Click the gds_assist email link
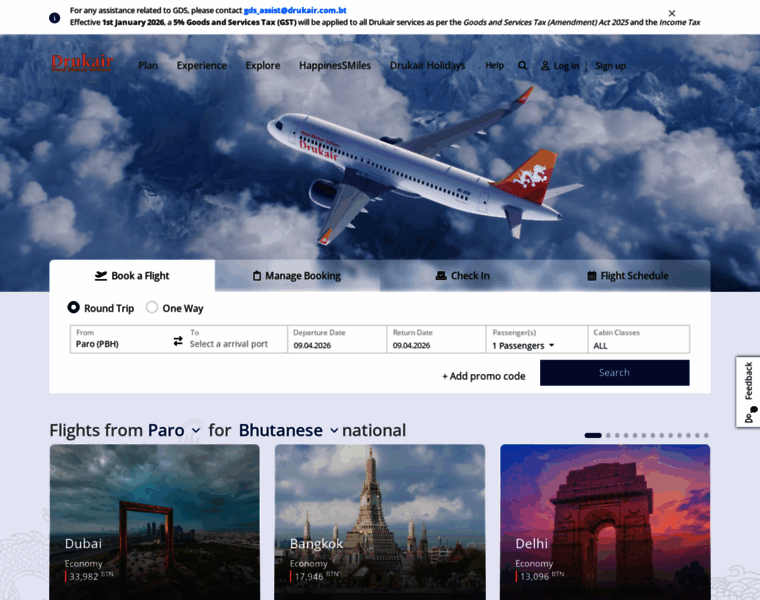 tap(295, 10)
